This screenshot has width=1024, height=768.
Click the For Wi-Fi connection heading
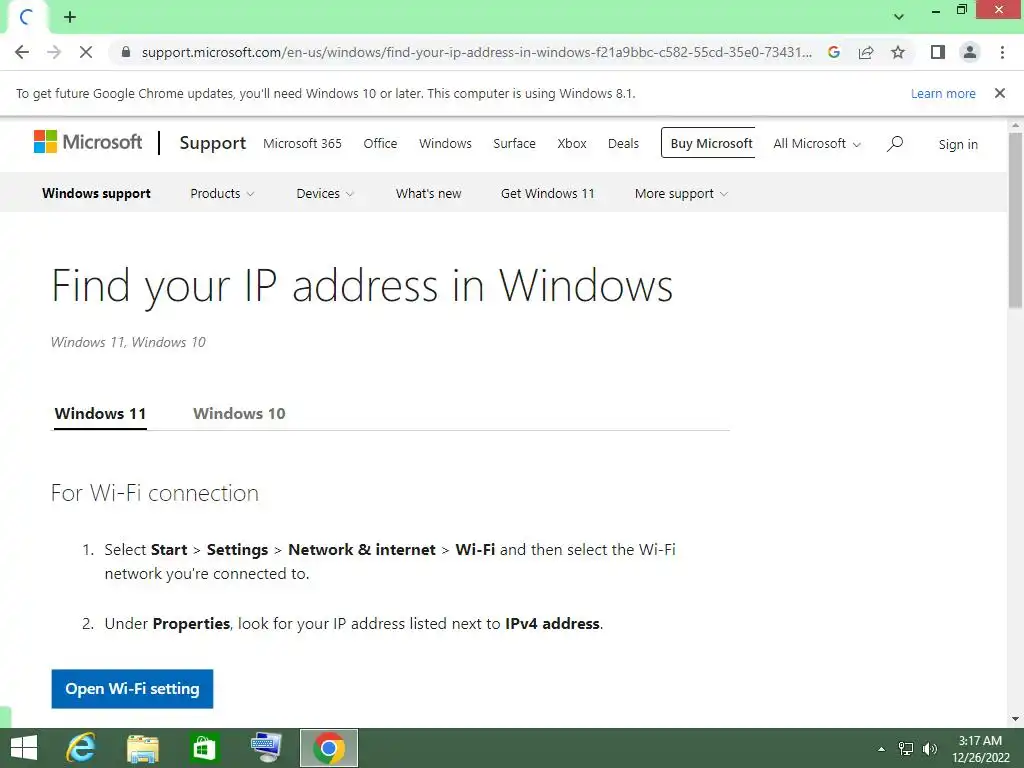(155, 493)
